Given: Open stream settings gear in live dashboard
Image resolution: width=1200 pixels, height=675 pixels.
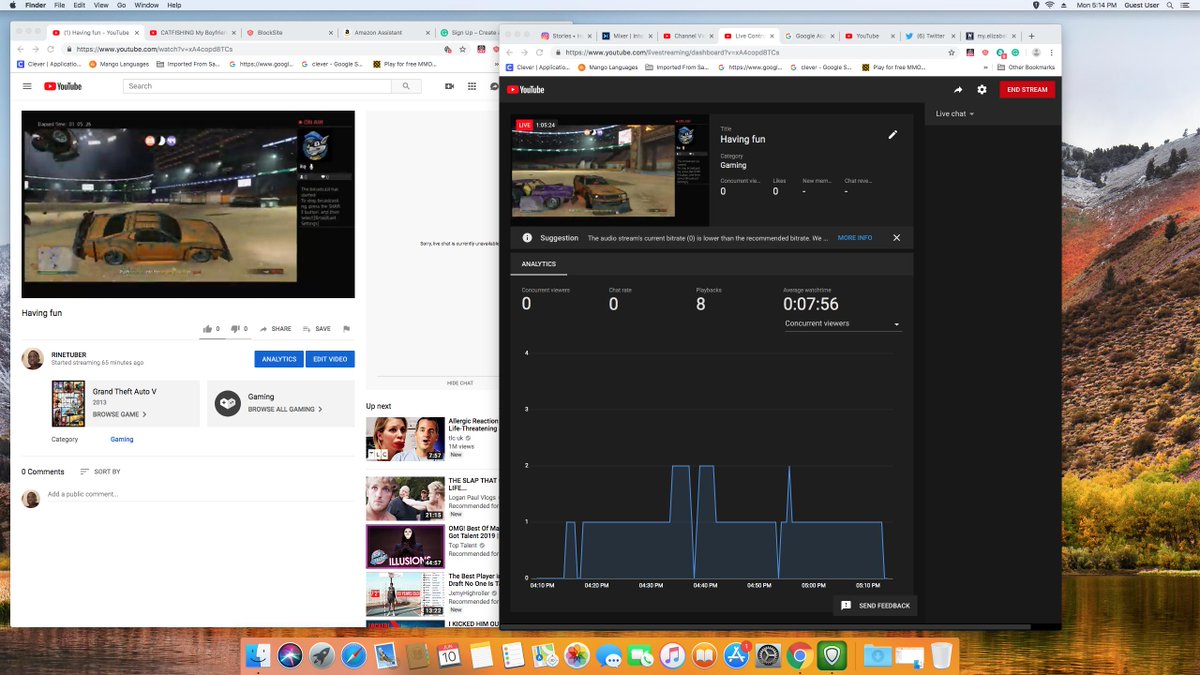Looking at the screenshot, I should pyautogui.click(x=982, y=90).
